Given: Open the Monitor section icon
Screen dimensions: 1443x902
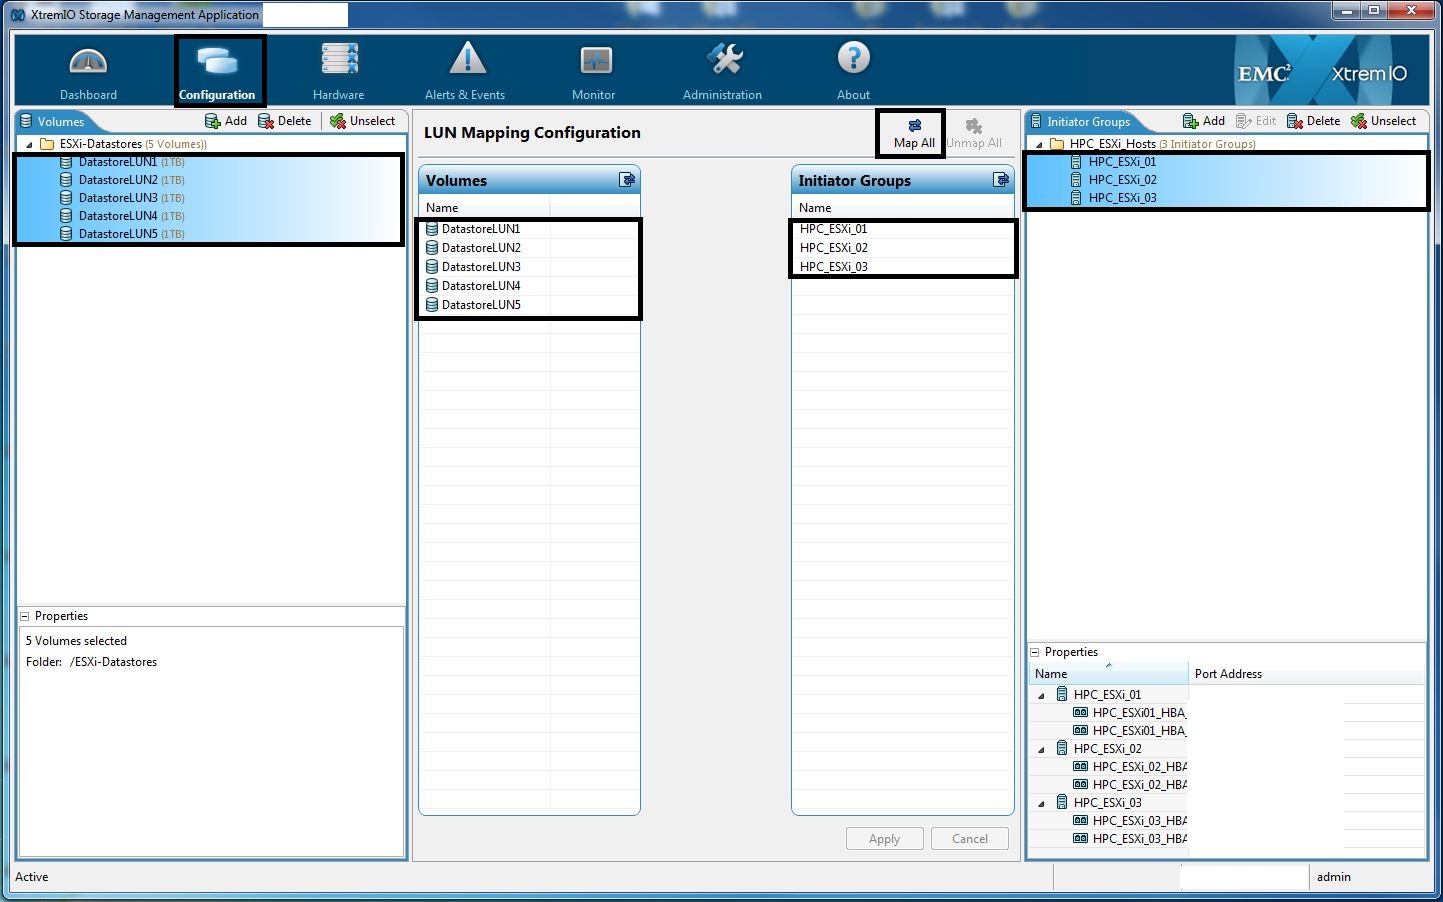Looking at the screenshot, I should tap(595, 62).
